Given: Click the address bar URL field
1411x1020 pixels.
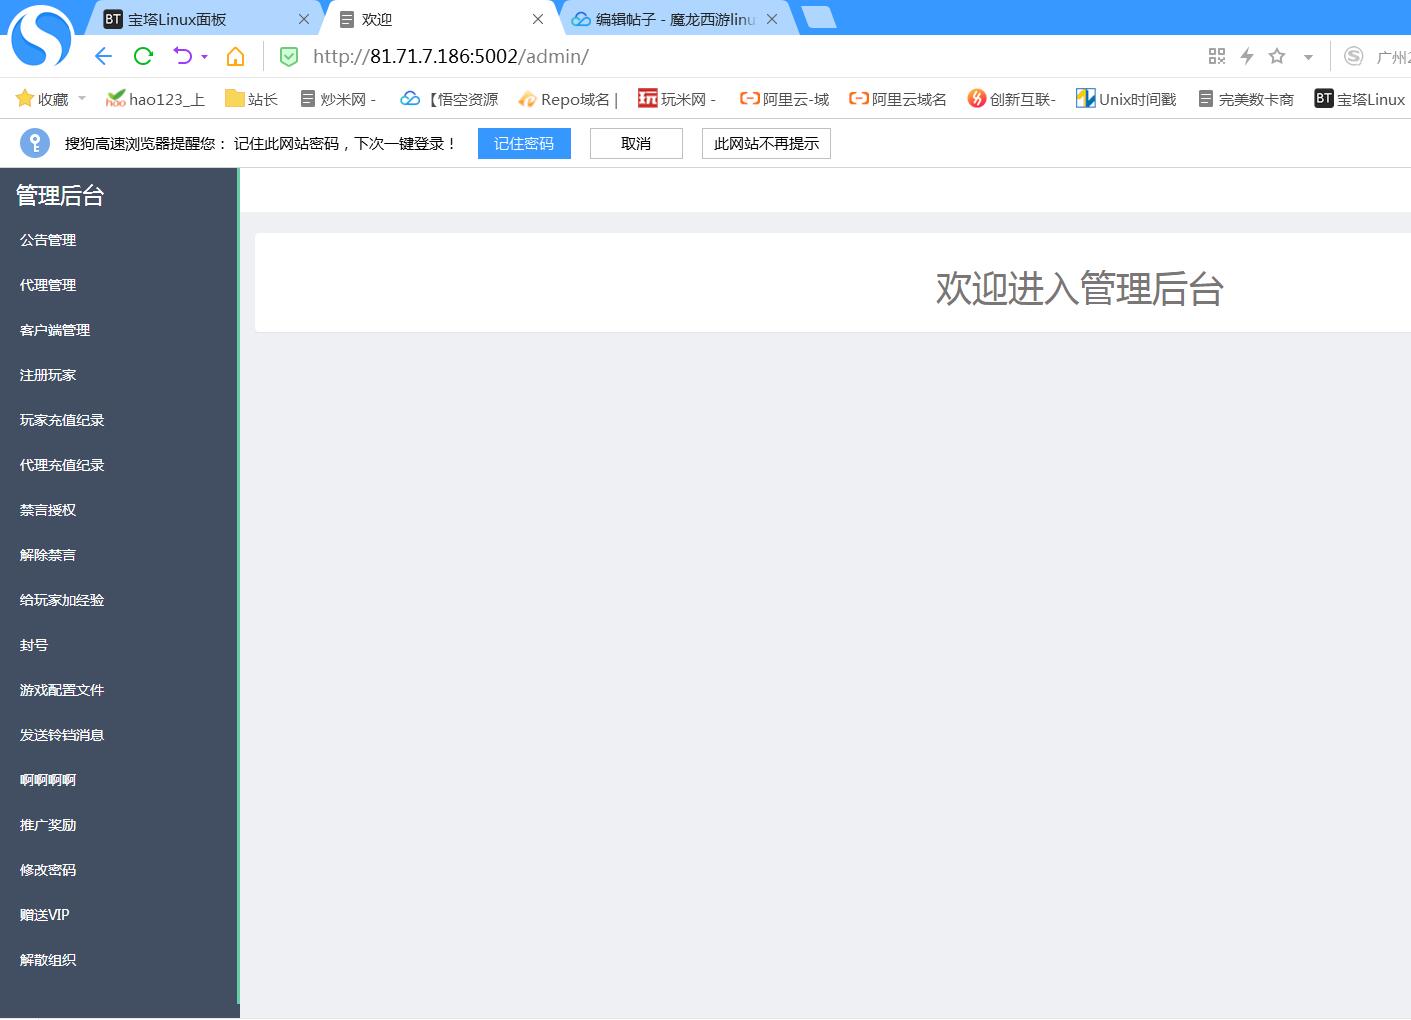Looking at the screenshot, I should (700, 56).
